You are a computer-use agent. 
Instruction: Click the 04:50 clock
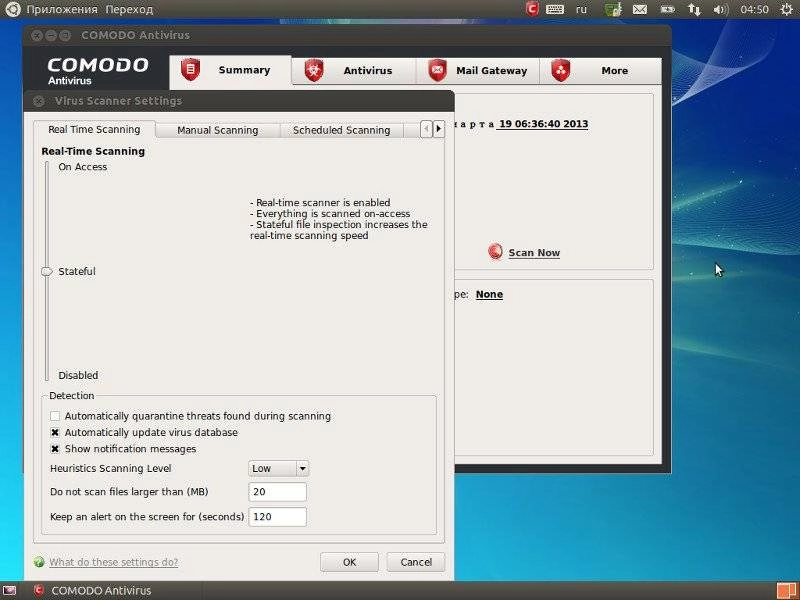click(754, 9)
